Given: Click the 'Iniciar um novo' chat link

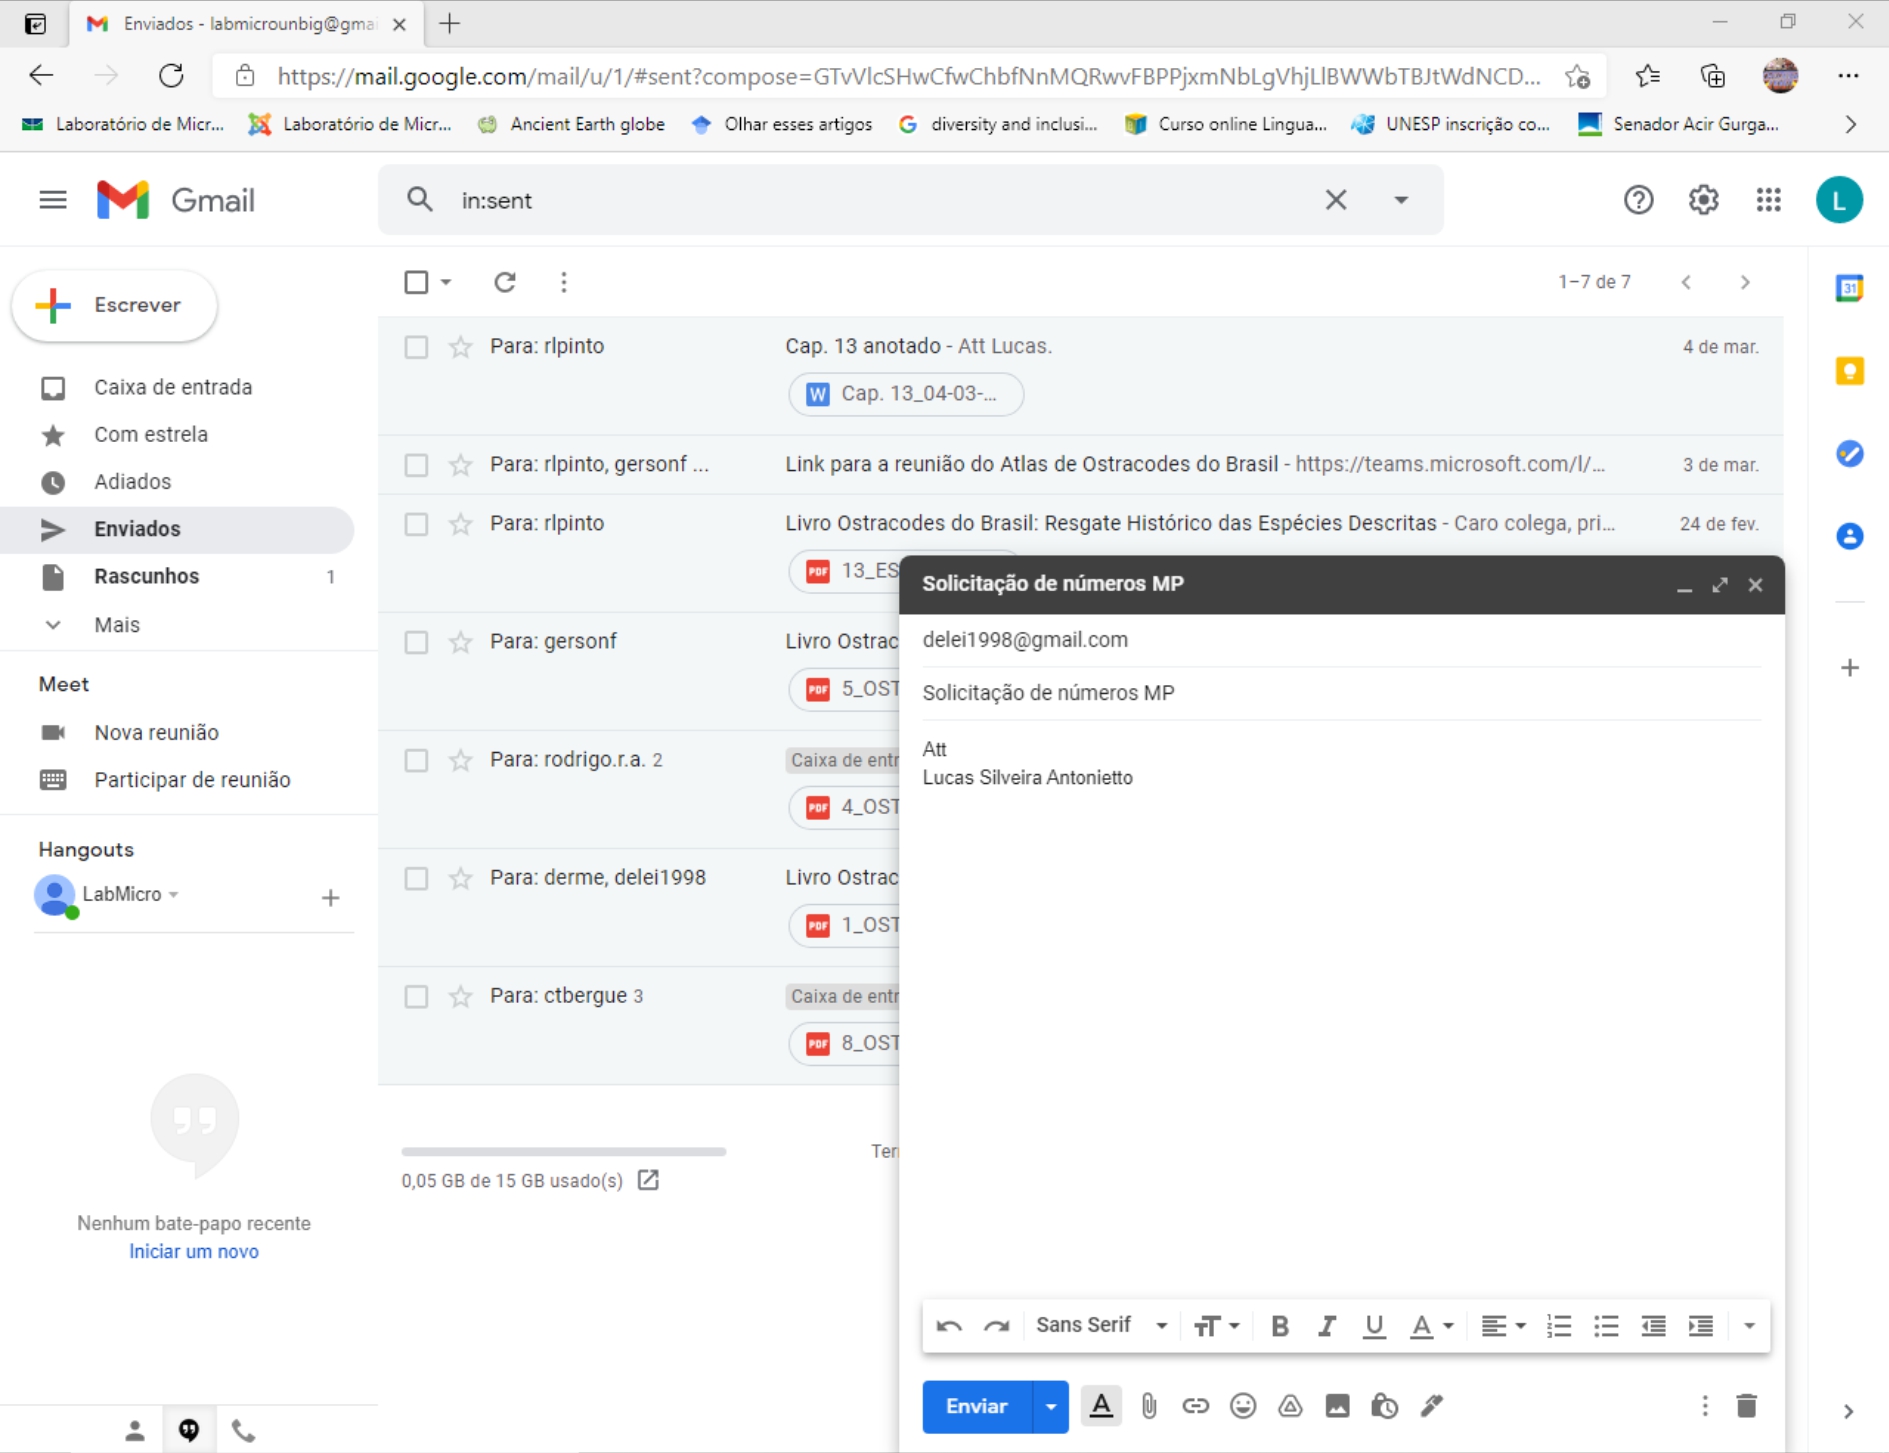Looking at the screenshot, I should point(194,1251).
